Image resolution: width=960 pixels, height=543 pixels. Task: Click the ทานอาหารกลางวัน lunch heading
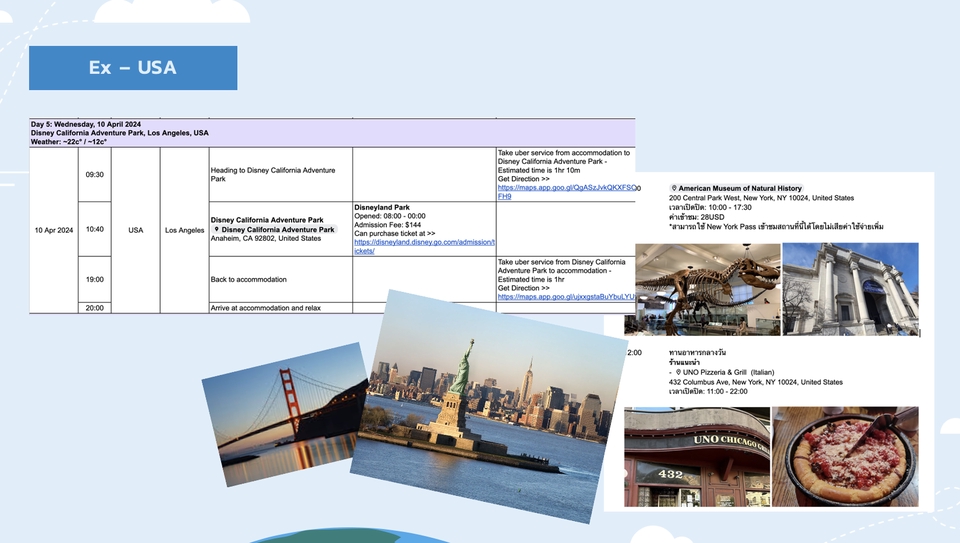click(x=697, y=353)
